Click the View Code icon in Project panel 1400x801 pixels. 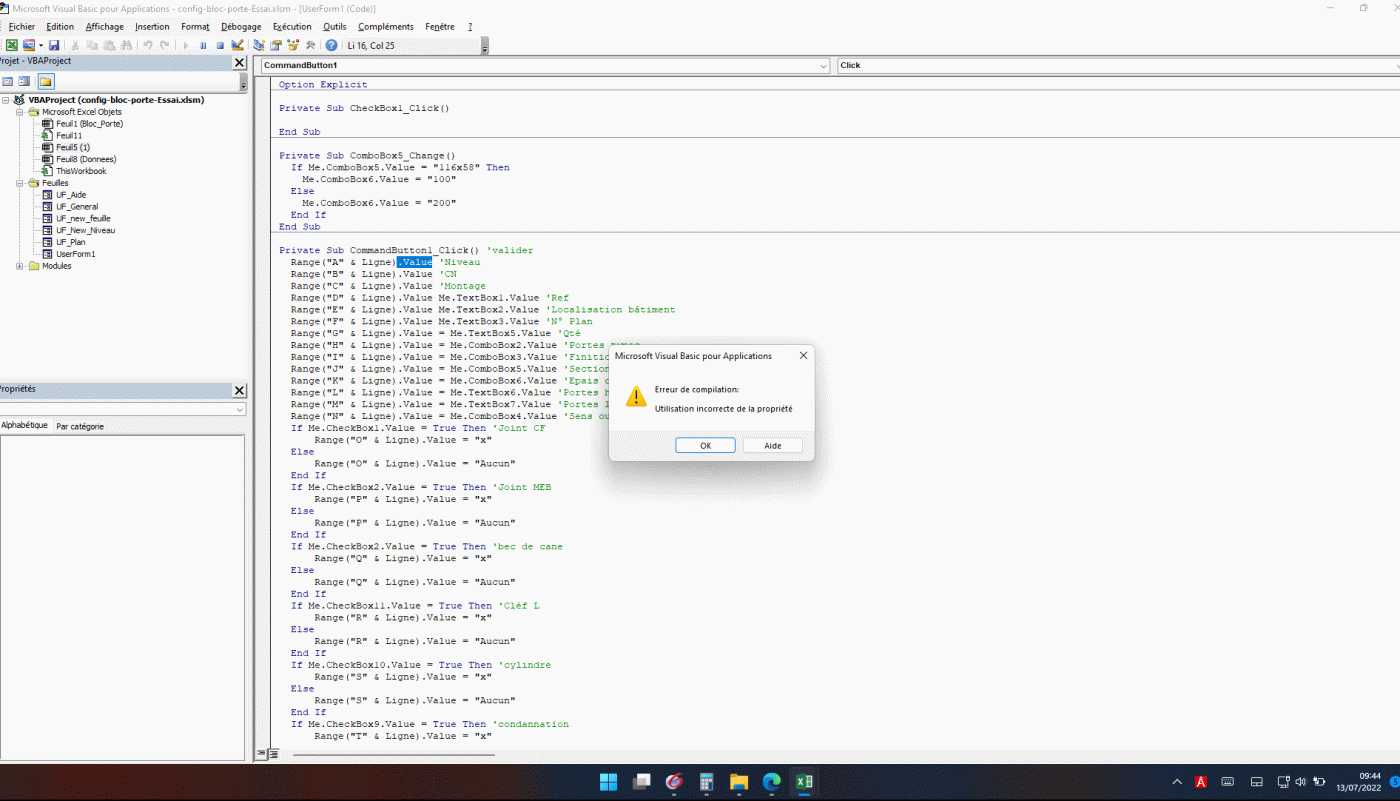8,81
